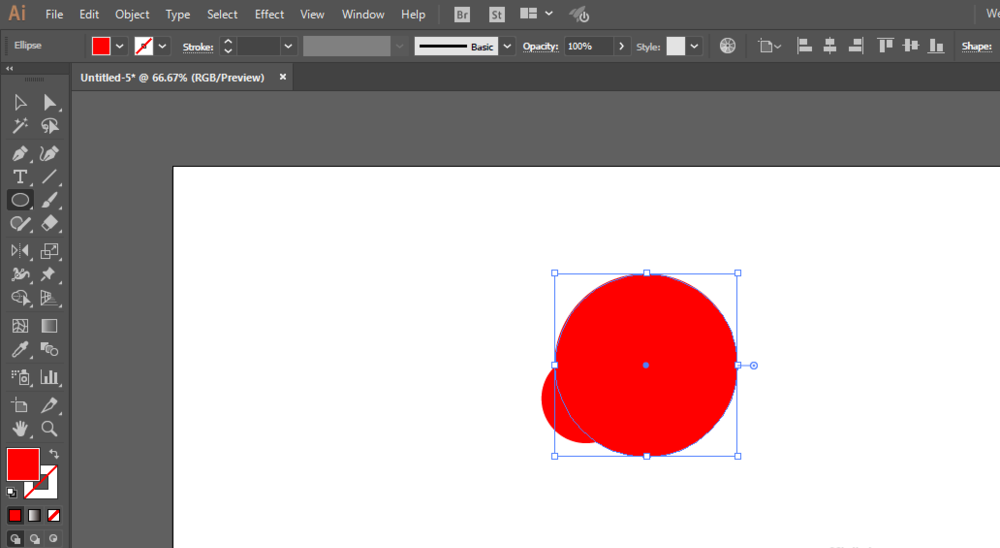Screen dimensions: 1000x548
Task: Select the Zoom magnifier tool
Action: pyautogui.click(x=50, y=429)
